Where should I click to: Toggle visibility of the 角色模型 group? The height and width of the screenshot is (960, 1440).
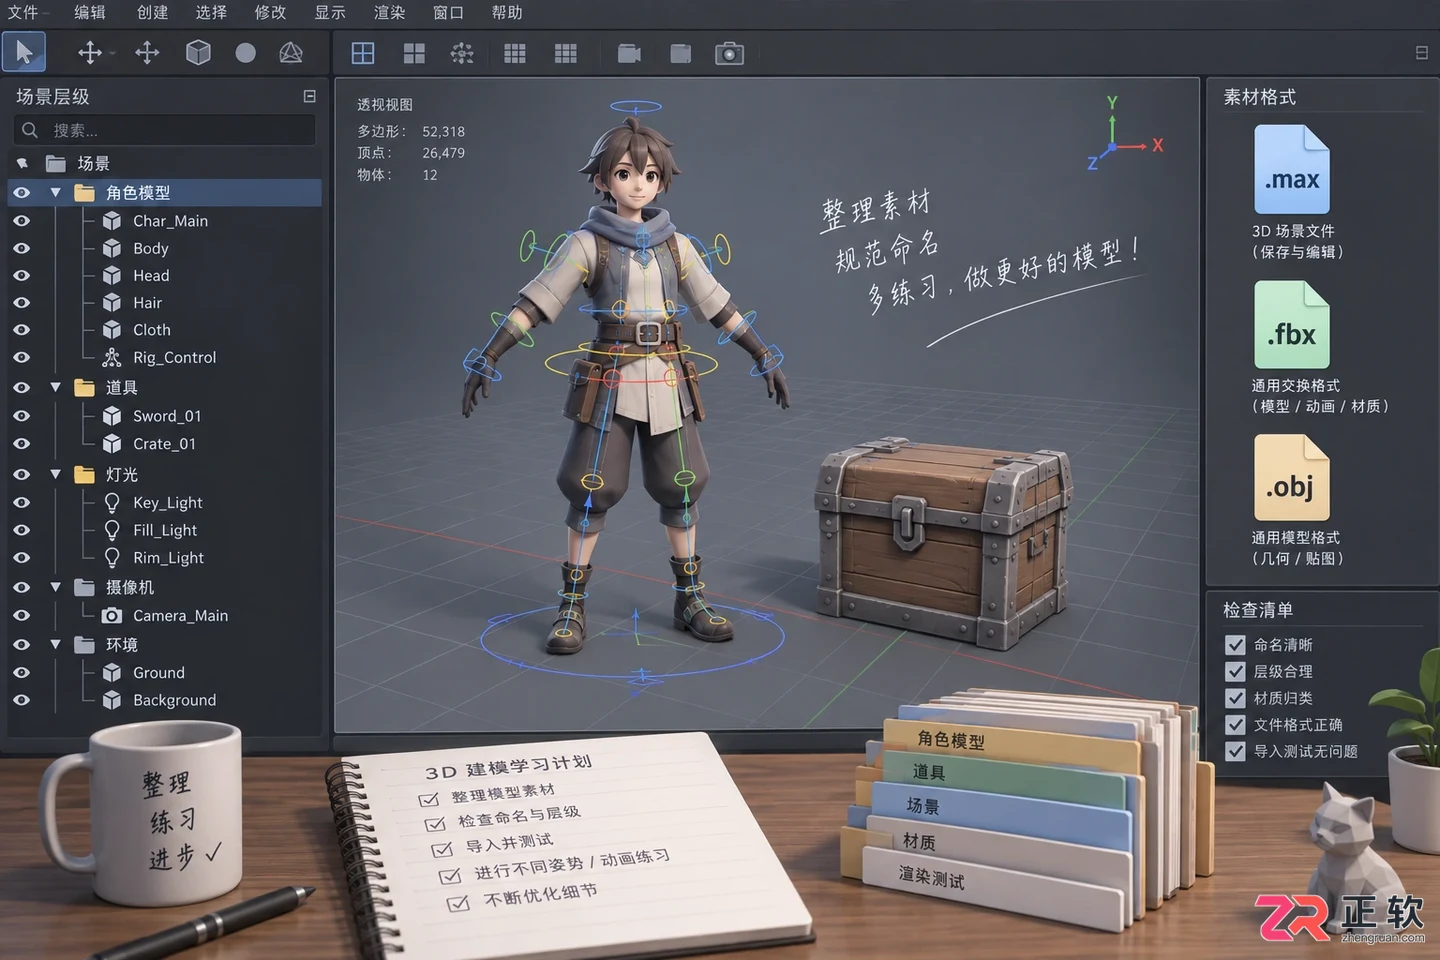[21, 192]
